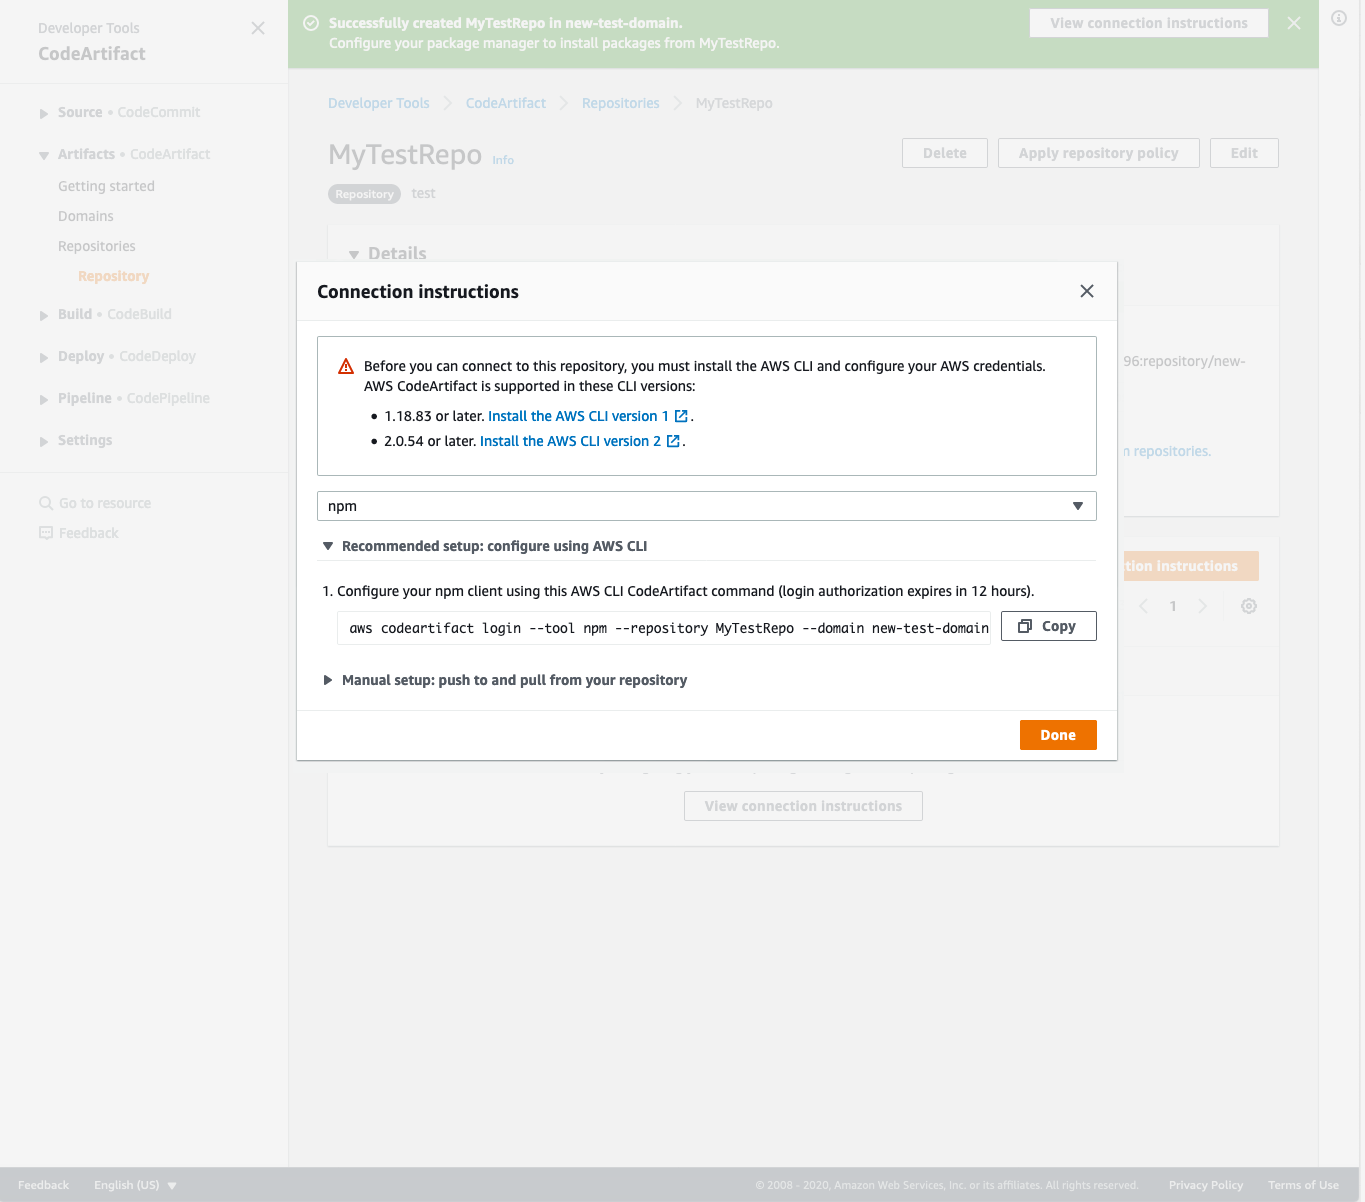The width and height of the screenshot is (1365, 1202).
Task: Expand the Source CodeCommit section
Action: 44,113
